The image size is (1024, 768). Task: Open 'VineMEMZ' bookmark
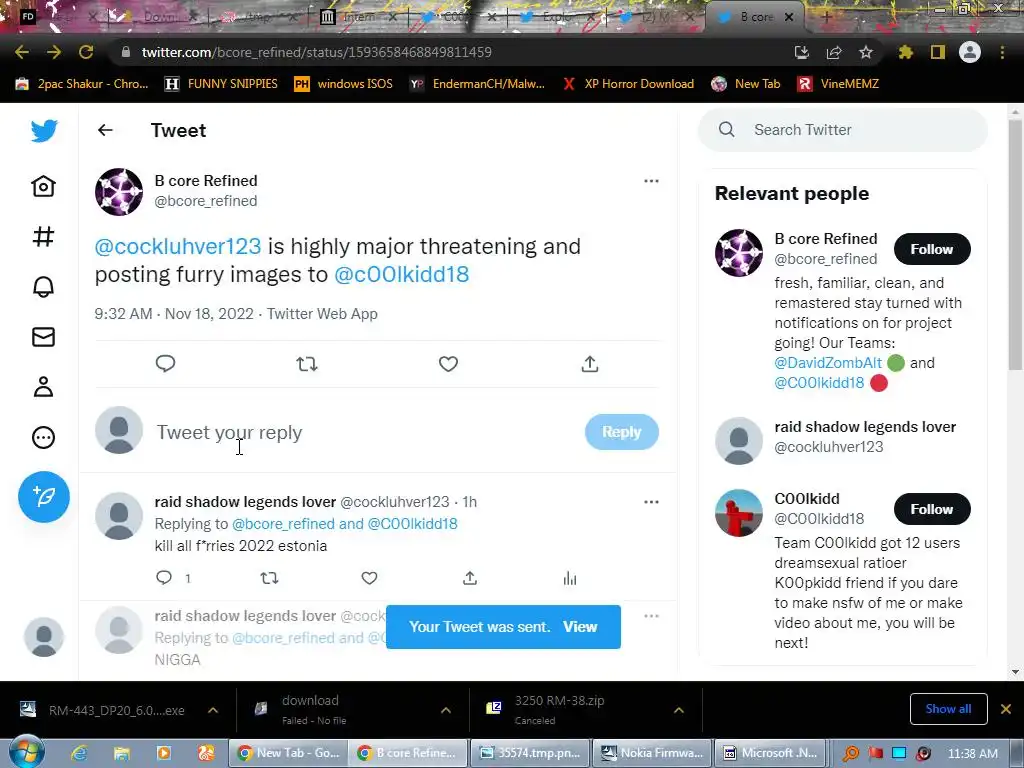(839, 84)
